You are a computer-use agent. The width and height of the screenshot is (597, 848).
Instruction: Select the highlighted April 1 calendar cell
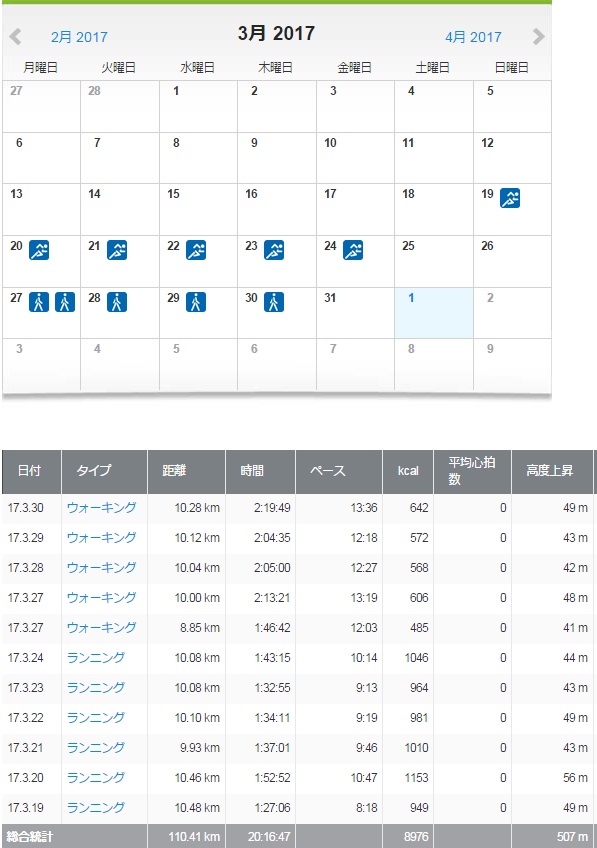pyautogui.click(x=434, y=313)
